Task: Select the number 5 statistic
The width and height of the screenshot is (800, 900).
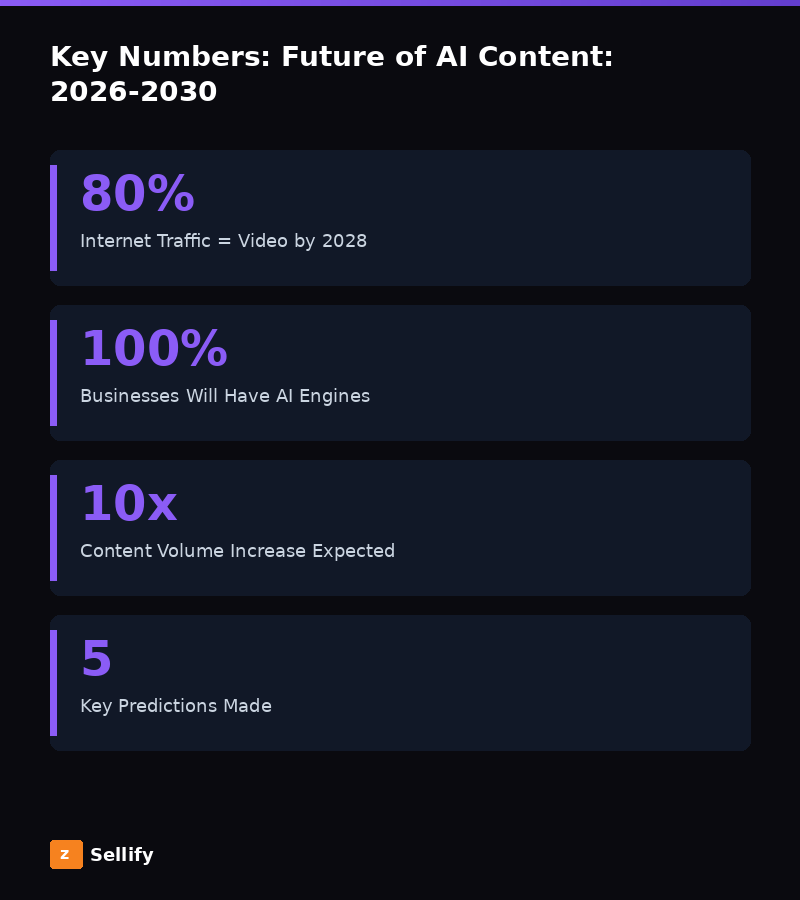Action: 96,659
